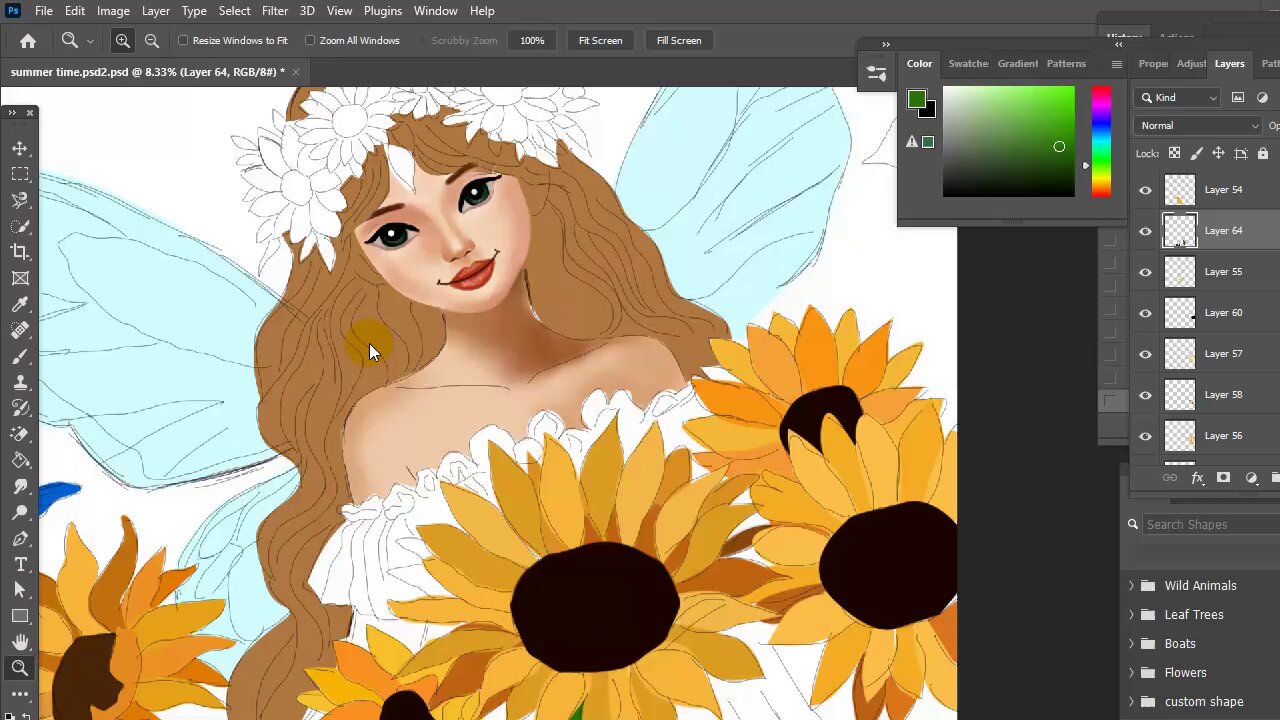The height and width of the screenshot is (720, 1280).
Task: Select the Path Selection tool
Action: click(x=20, y=590)
